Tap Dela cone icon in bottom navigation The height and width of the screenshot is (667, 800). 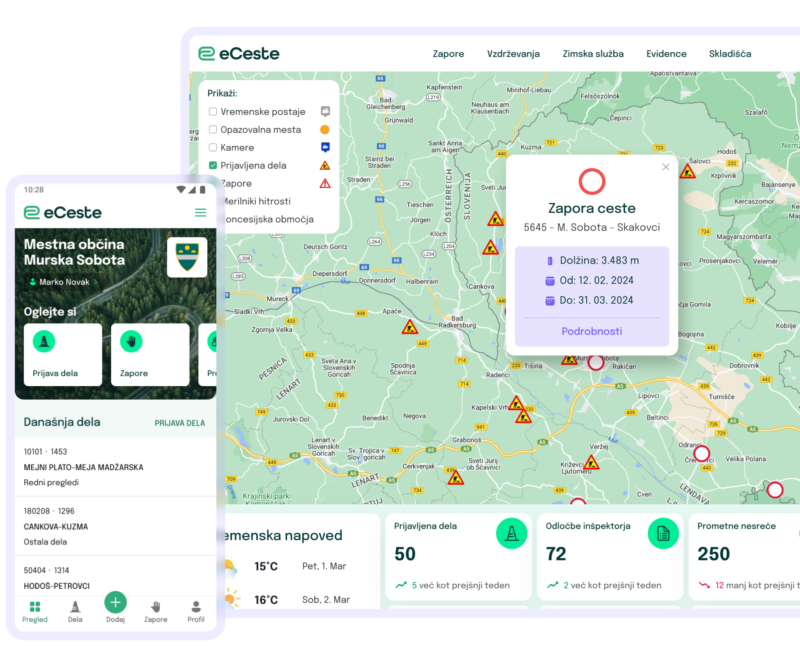point(75,611)
